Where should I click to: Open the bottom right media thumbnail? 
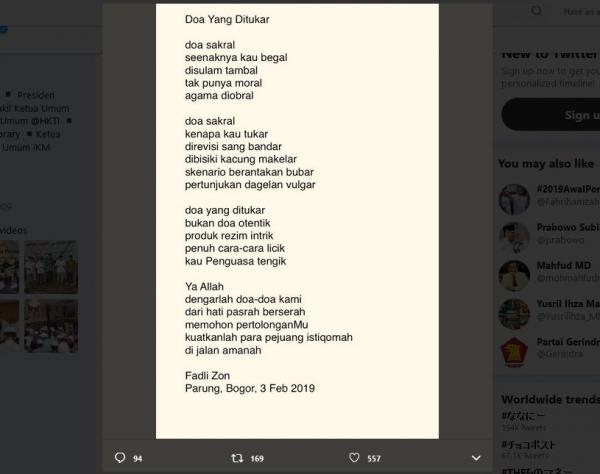pyautogui.click(x=51, y=326)
